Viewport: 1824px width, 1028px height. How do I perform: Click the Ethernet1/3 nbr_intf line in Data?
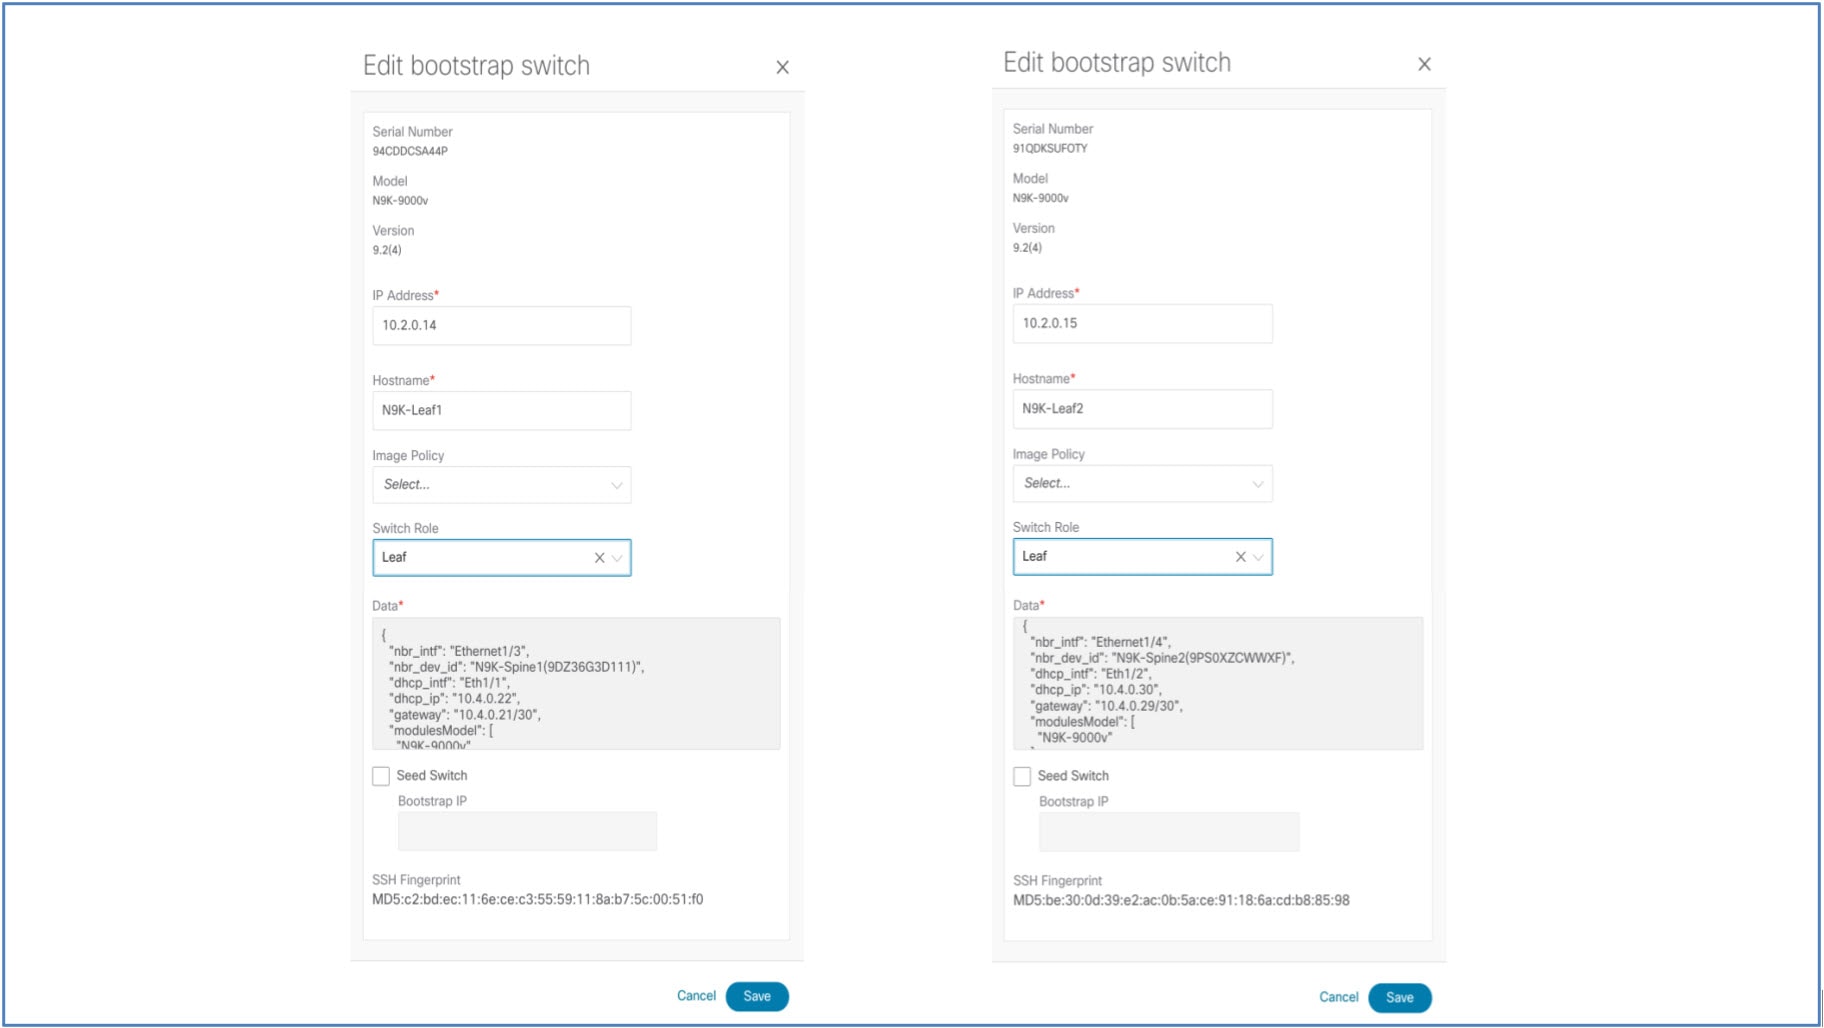click(x=459, y=651)
